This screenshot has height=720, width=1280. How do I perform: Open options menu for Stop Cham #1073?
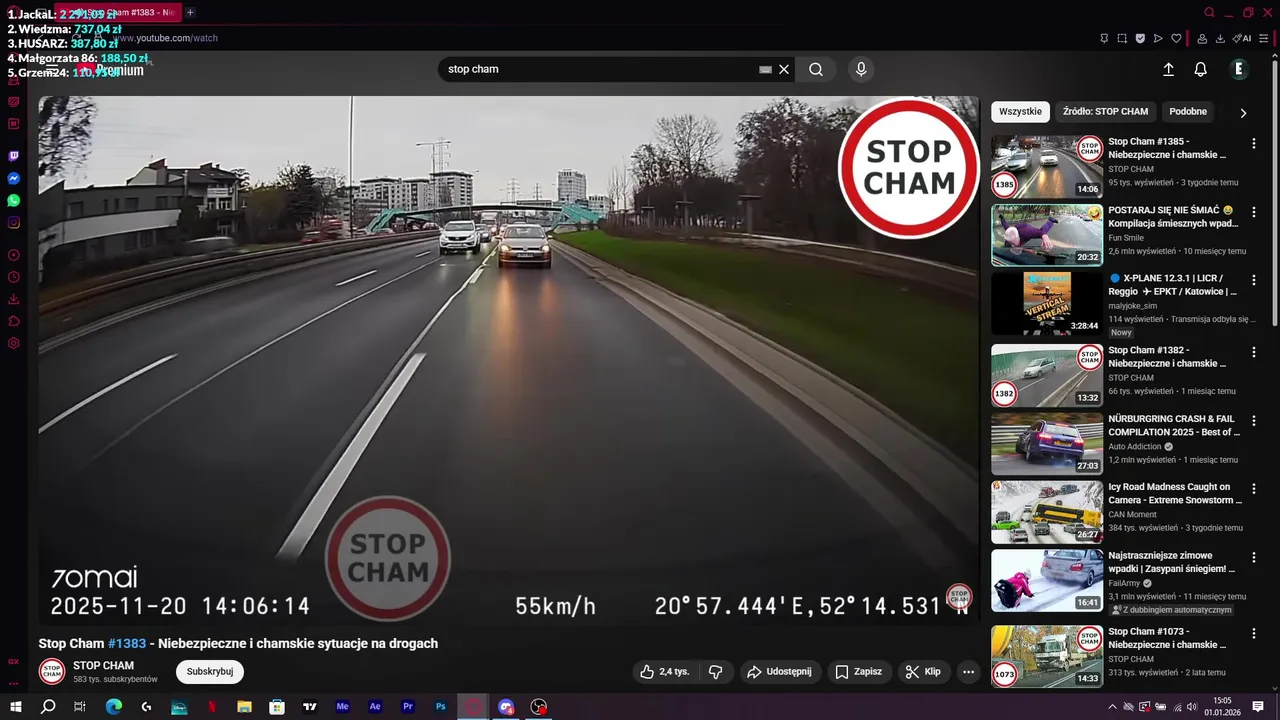click(x=1254, y=633)
